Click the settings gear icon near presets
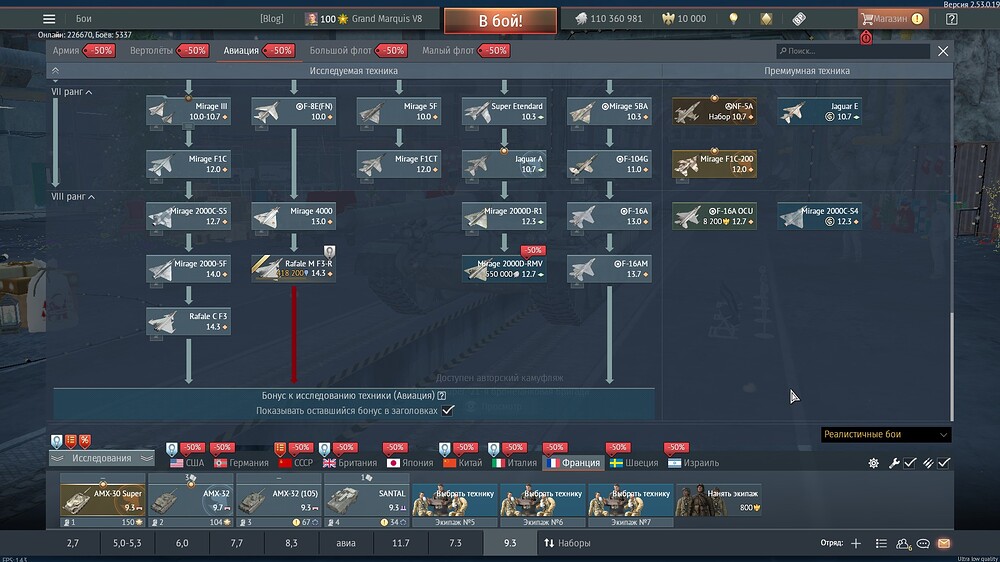 pos(873,463)
